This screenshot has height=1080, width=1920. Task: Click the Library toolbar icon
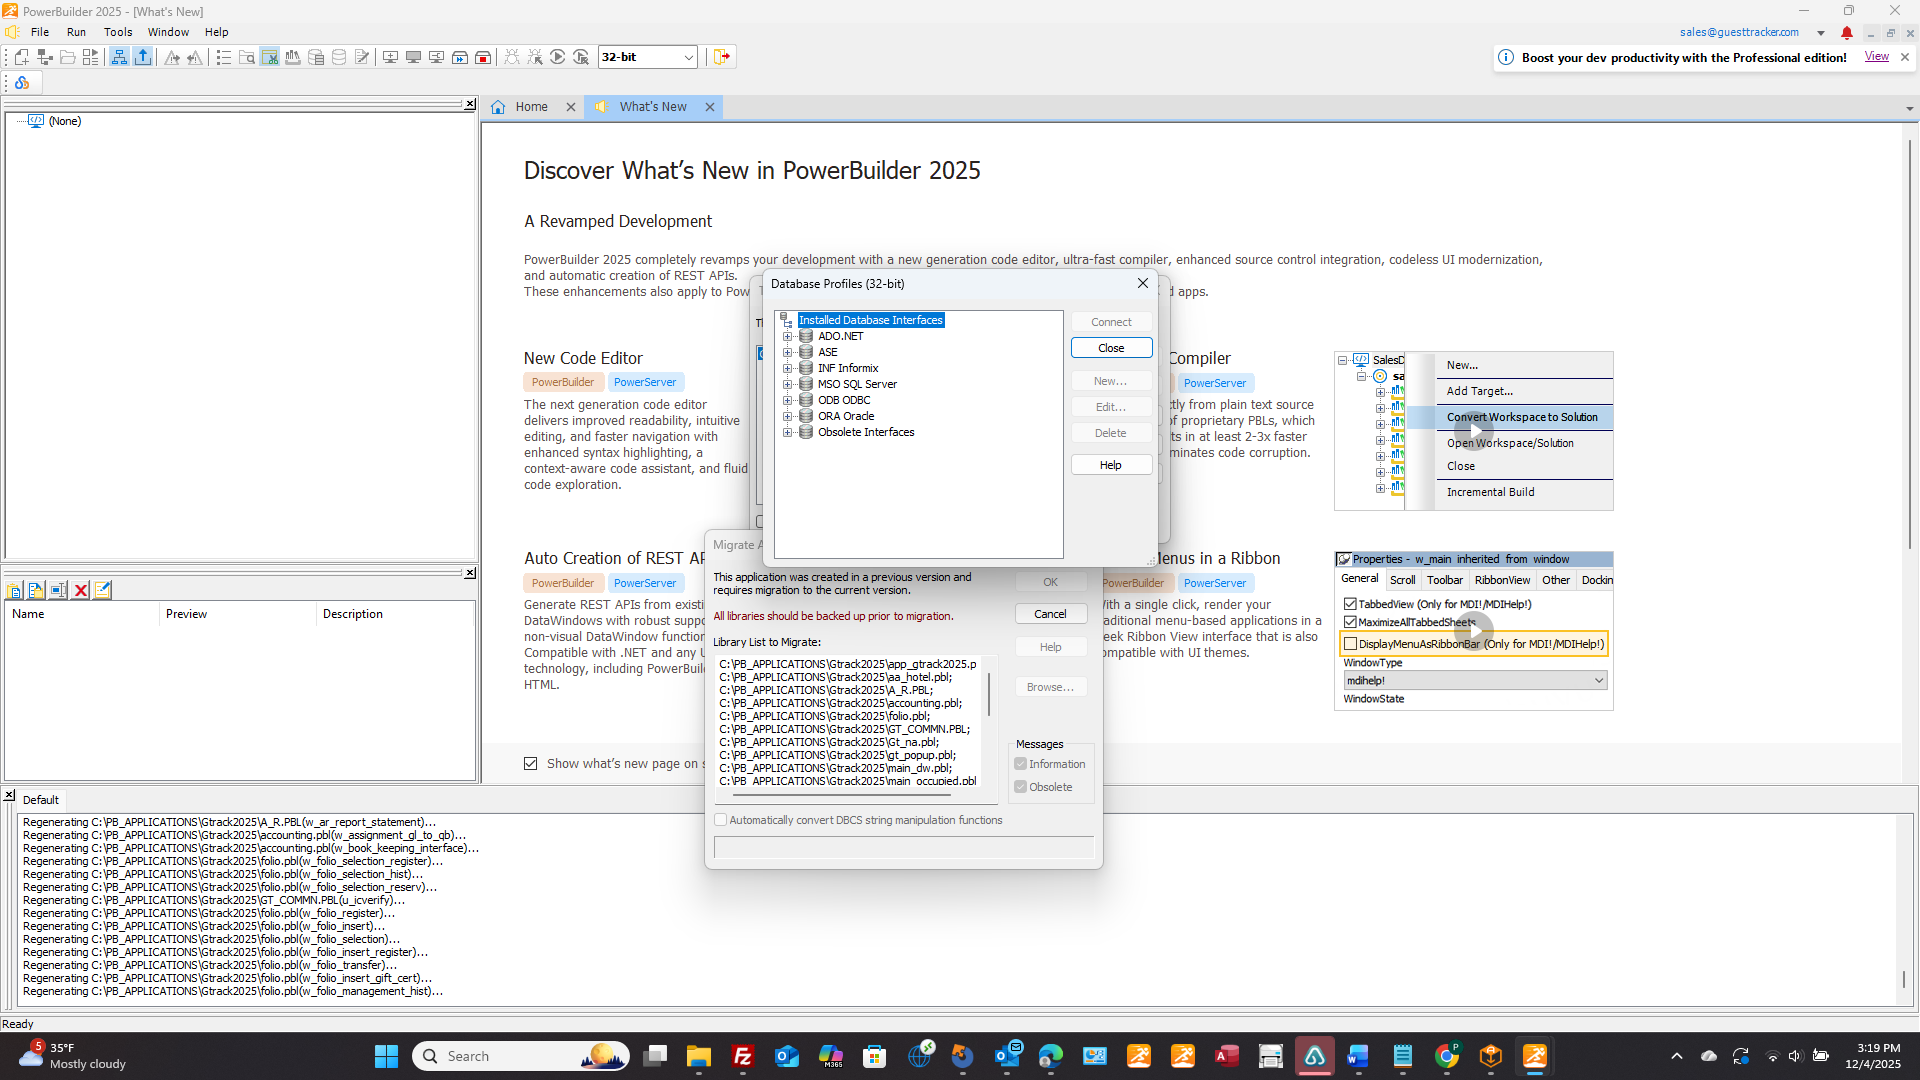pos(293,57)
